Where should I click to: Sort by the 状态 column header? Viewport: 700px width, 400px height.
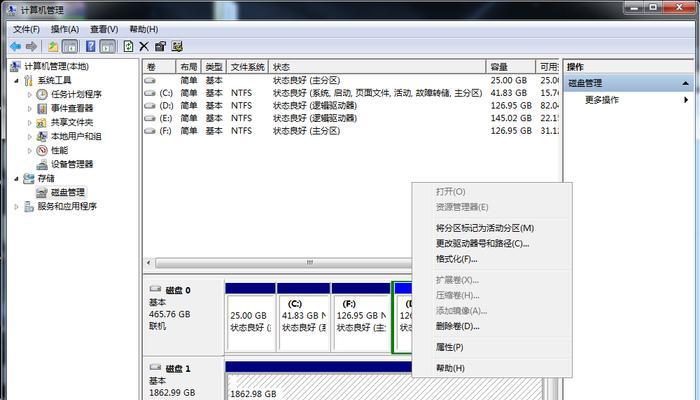(377, 67)
